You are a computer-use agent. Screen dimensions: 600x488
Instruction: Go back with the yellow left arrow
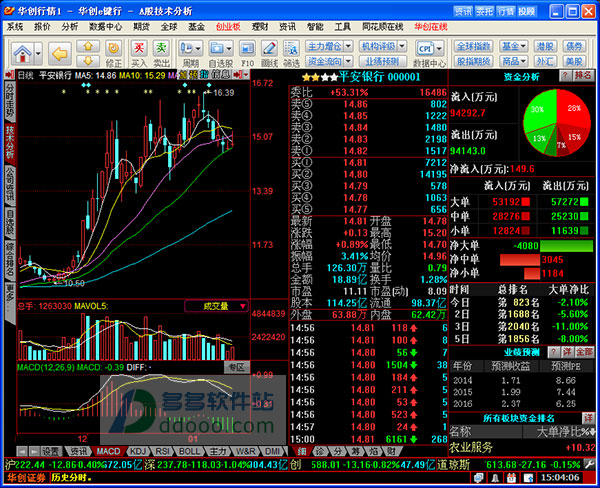(x=60, y=53)
